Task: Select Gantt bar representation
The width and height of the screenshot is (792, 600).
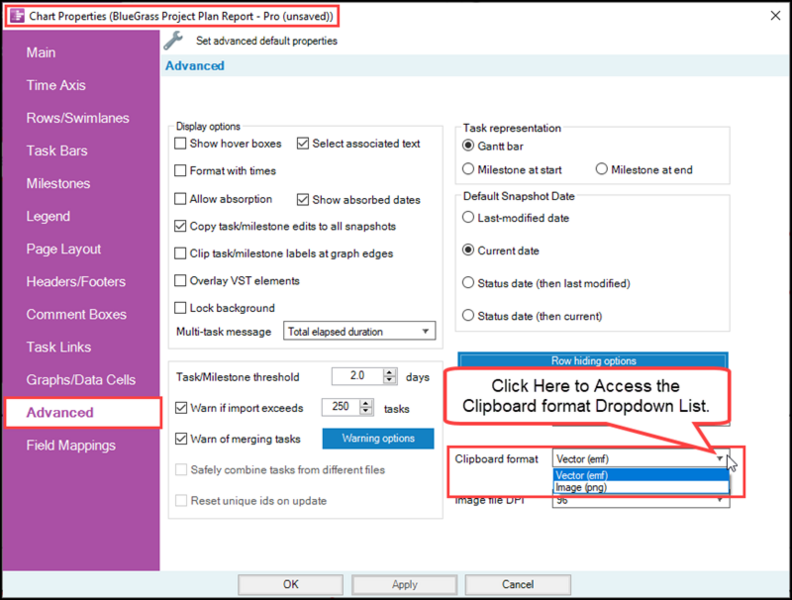Action: [468, 146]
